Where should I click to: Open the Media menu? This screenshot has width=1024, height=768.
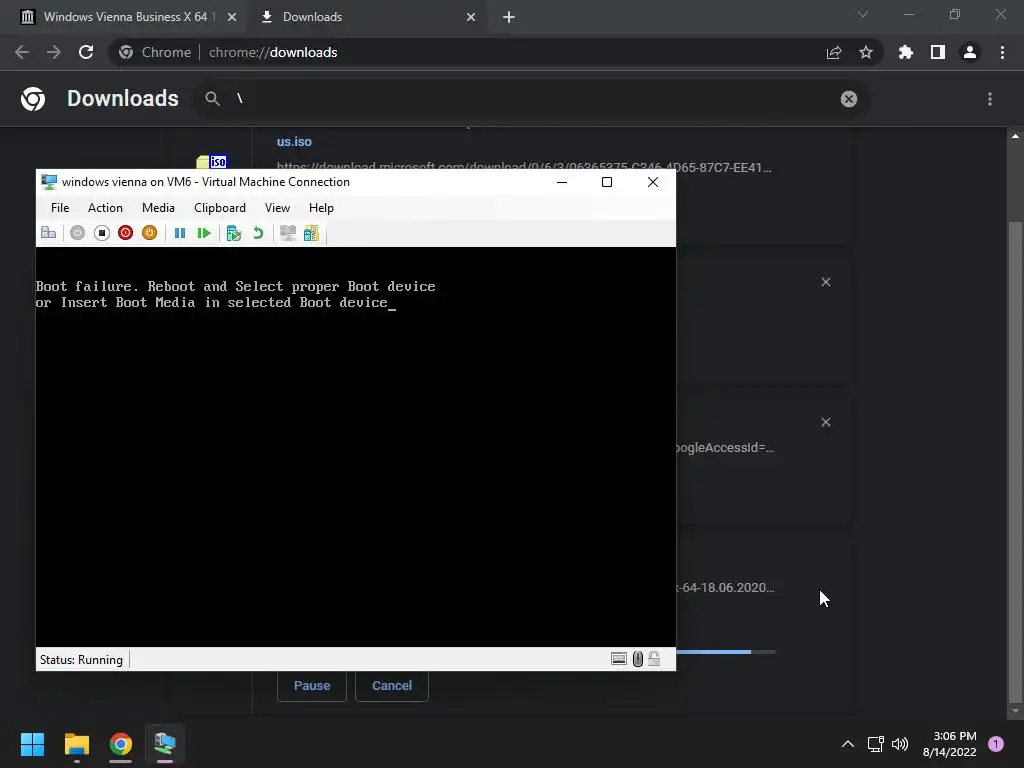[x=158, y=208]
